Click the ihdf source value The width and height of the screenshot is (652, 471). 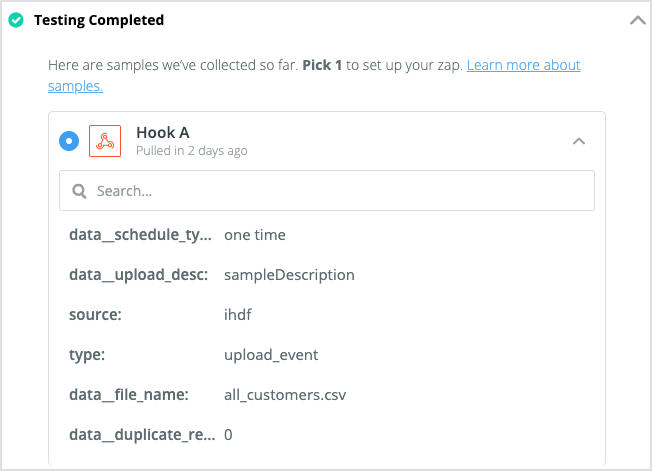238,315
